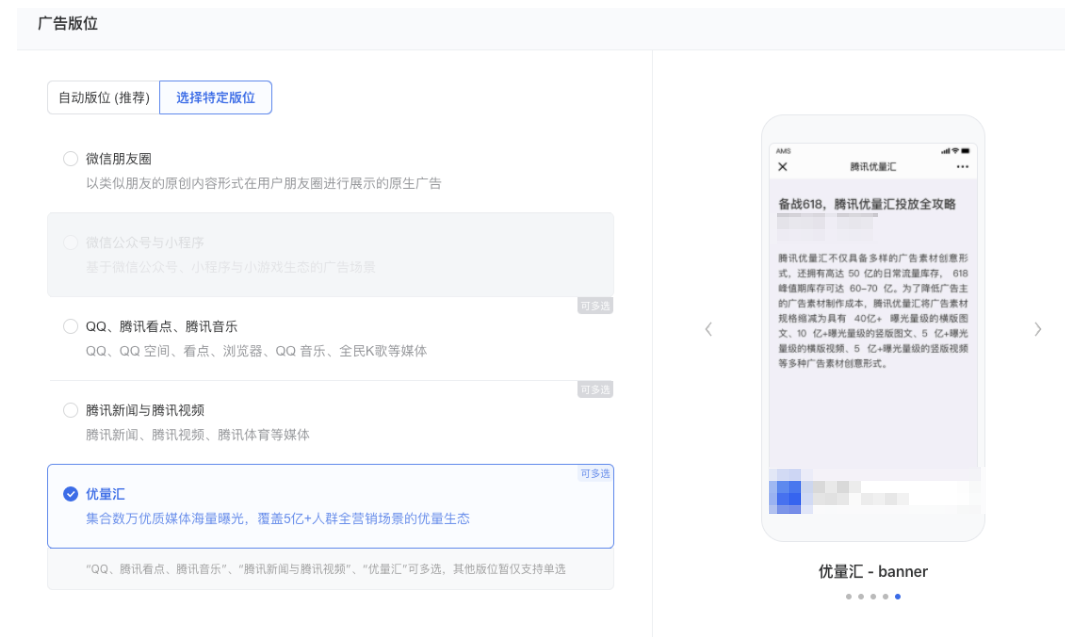This screenshot has height=637, width=1065.
Task: Click the 腾讯优量汇 title in phone preview
Action: [x=873, y=167]
